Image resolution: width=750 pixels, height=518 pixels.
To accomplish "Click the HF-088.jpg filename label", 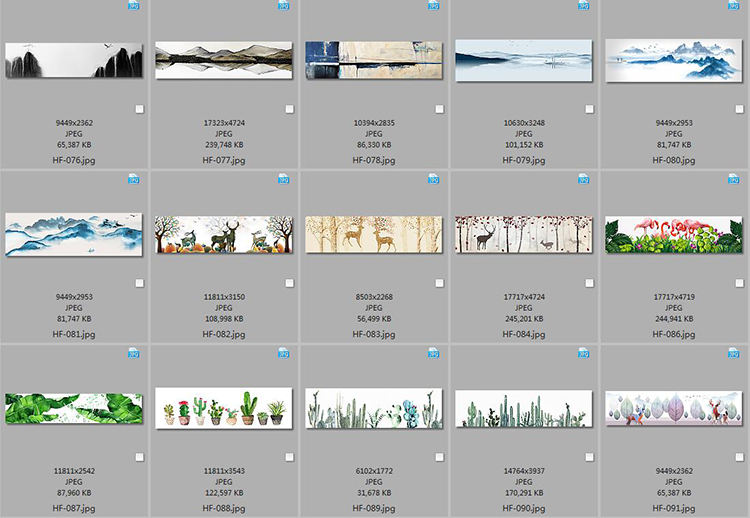I will click(224, 507).
